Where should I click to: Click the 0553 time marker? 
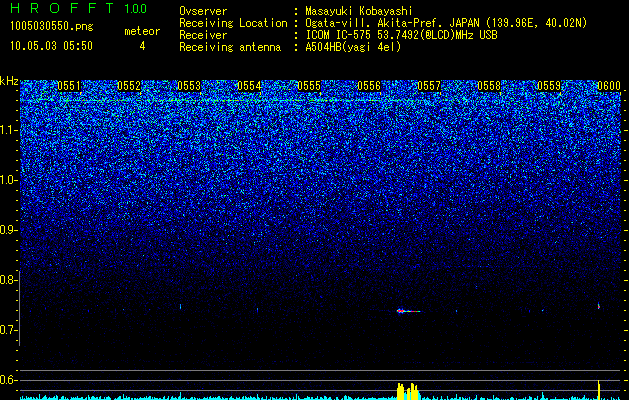point(189,86)
